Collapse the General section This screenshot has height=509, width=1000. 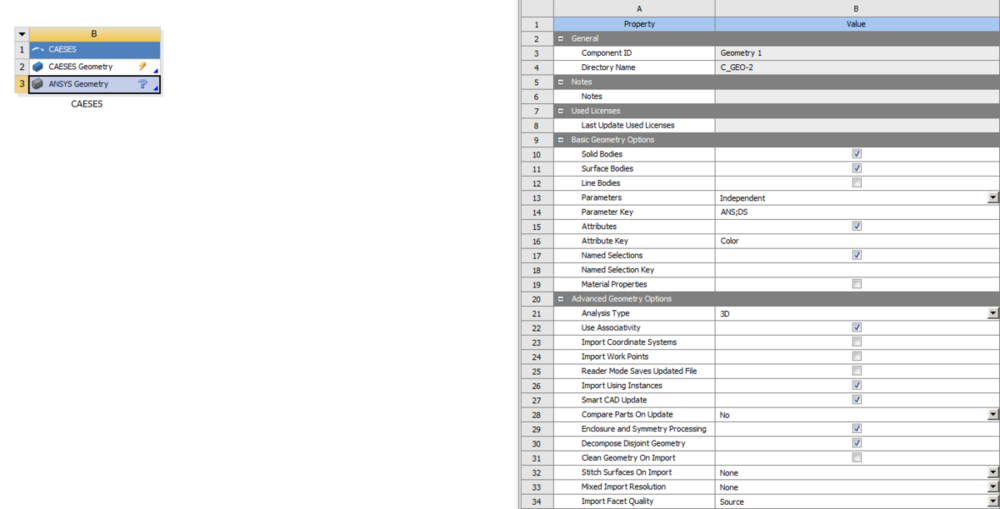[561, 38]
